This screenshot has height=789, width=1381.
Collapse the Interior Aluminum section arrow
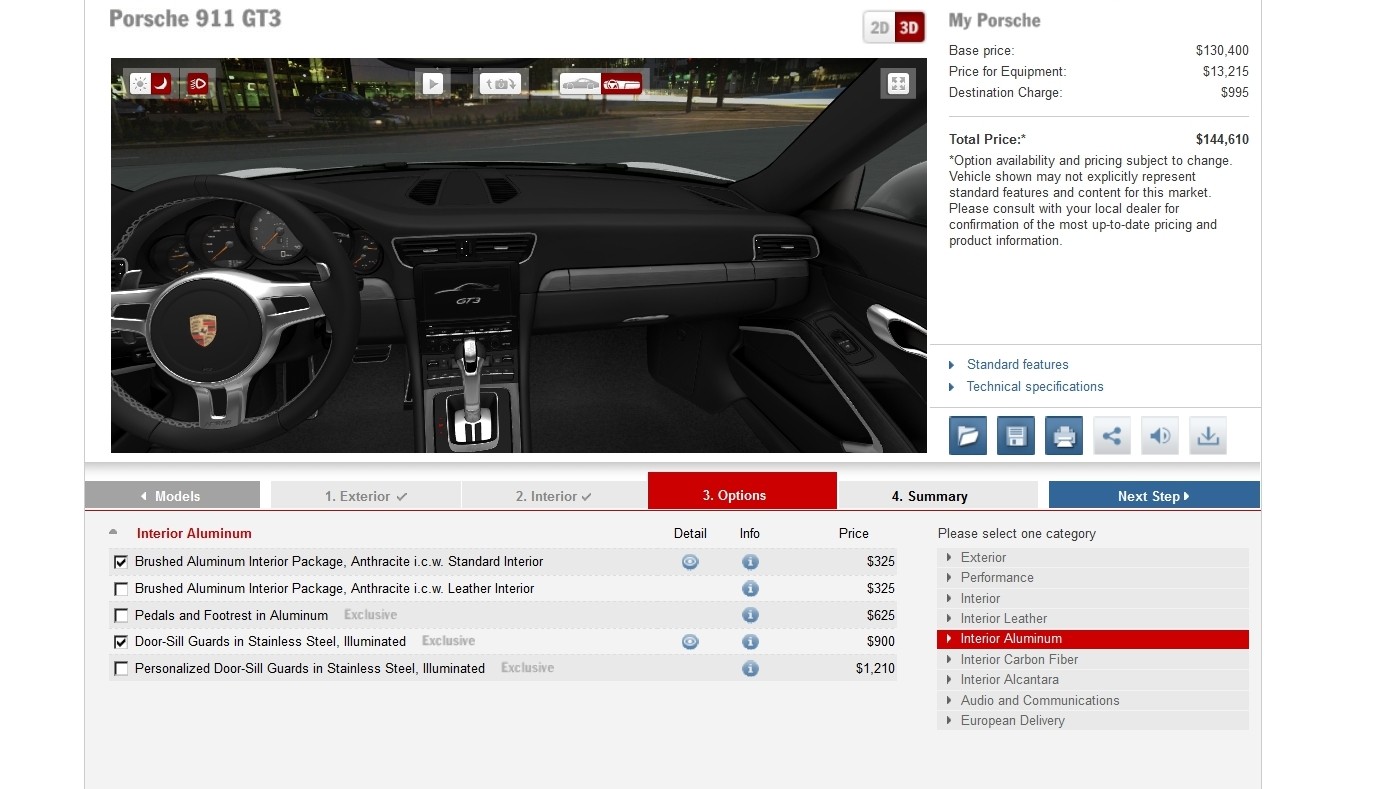click(113, 532)
